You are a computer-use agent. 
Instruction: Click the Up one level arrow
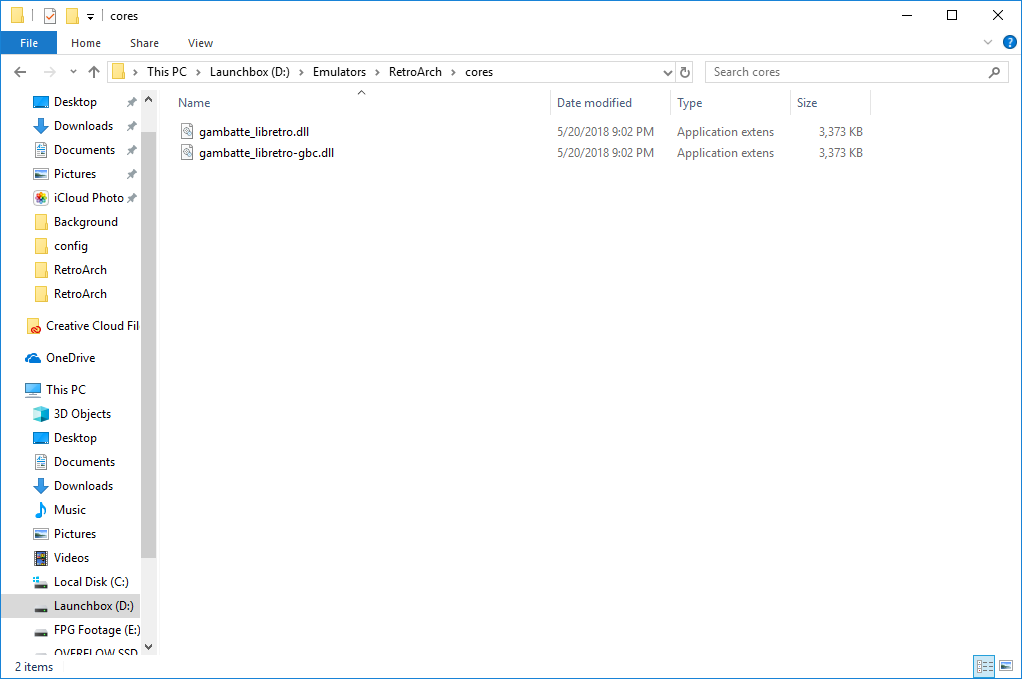click(x=94, y=72)
